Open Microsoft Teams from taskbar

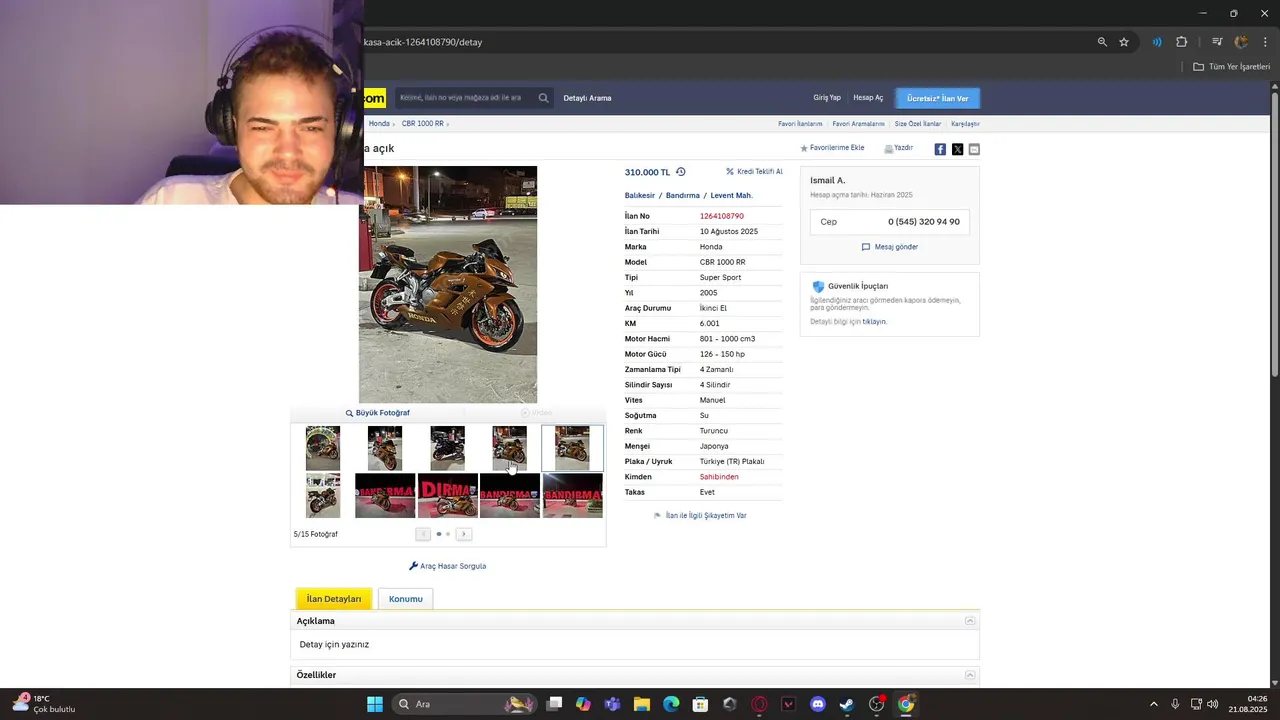pos(612,704)
